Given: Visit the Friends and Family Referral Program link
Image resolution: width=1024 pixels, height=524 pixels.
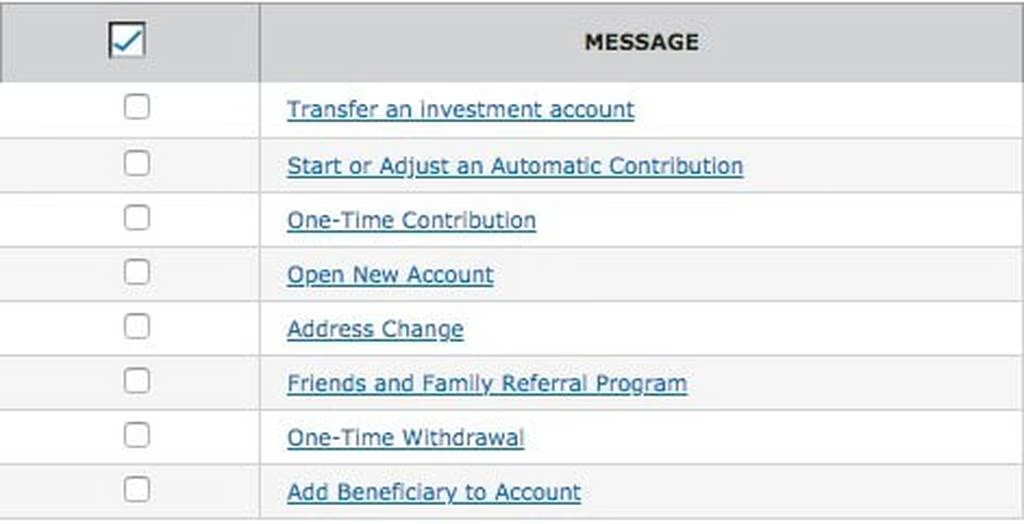Looking at the screenshot, I should coord(486,384).
